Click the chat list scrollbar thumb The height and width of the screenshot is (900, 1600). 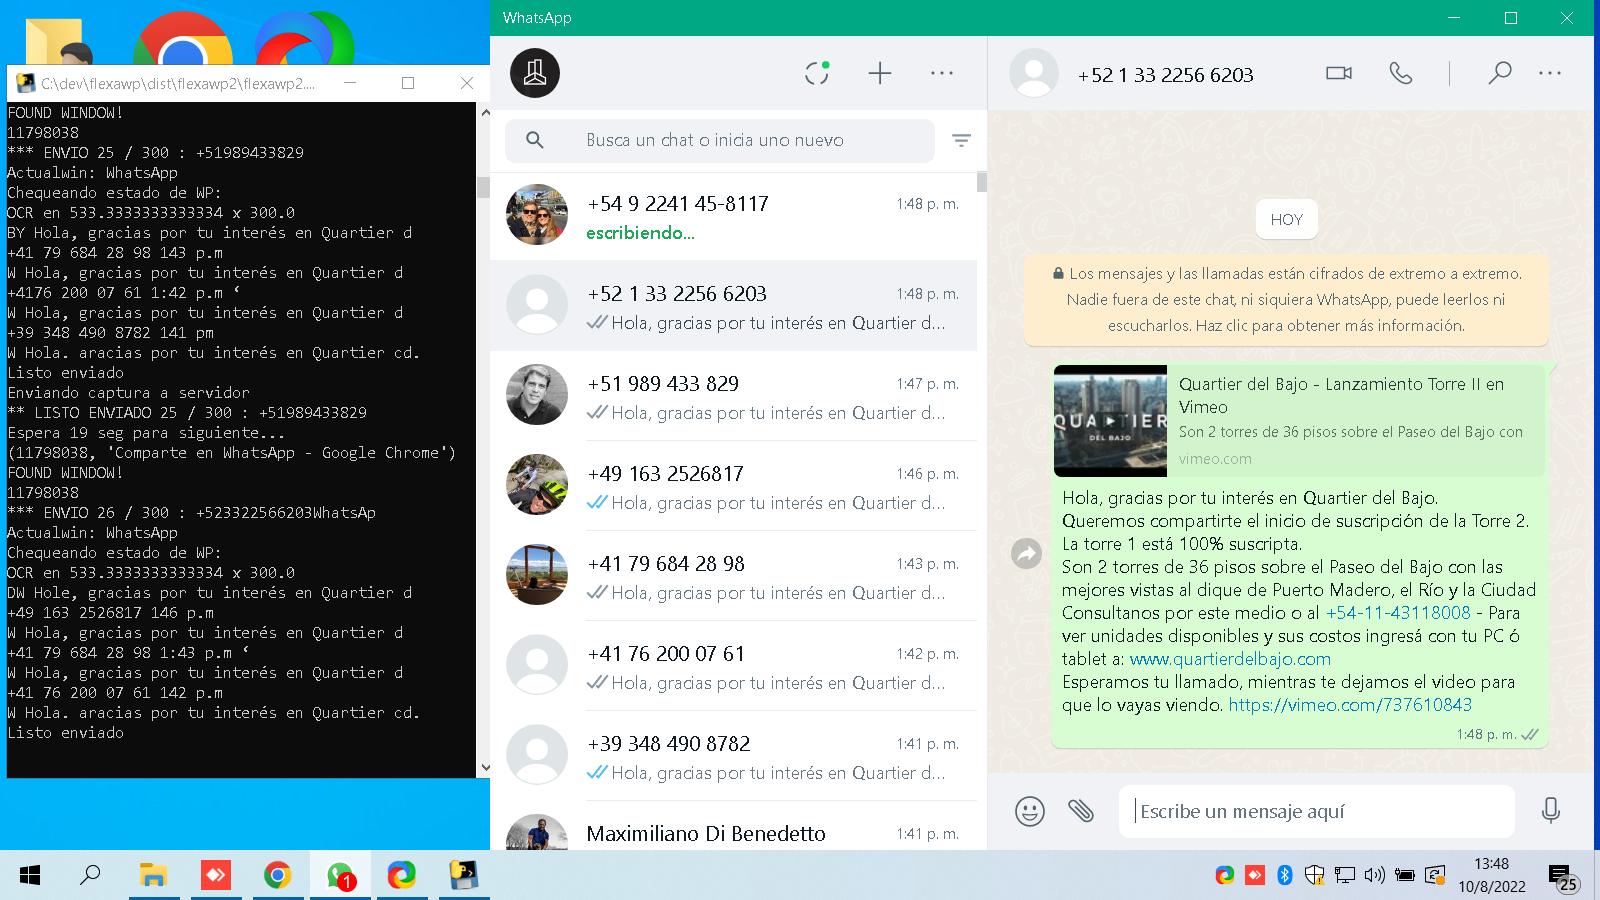[982, 182]
